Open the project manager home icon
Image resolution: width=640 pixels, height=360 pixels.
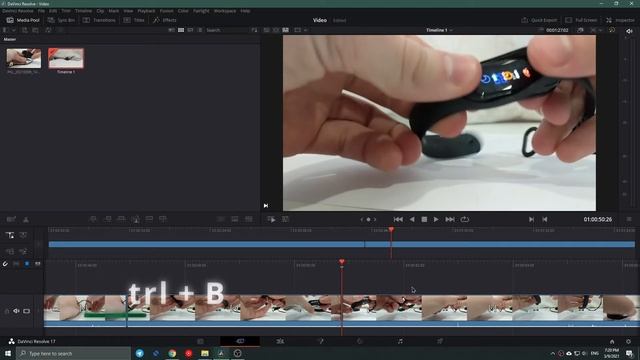(x=612, y=342)
